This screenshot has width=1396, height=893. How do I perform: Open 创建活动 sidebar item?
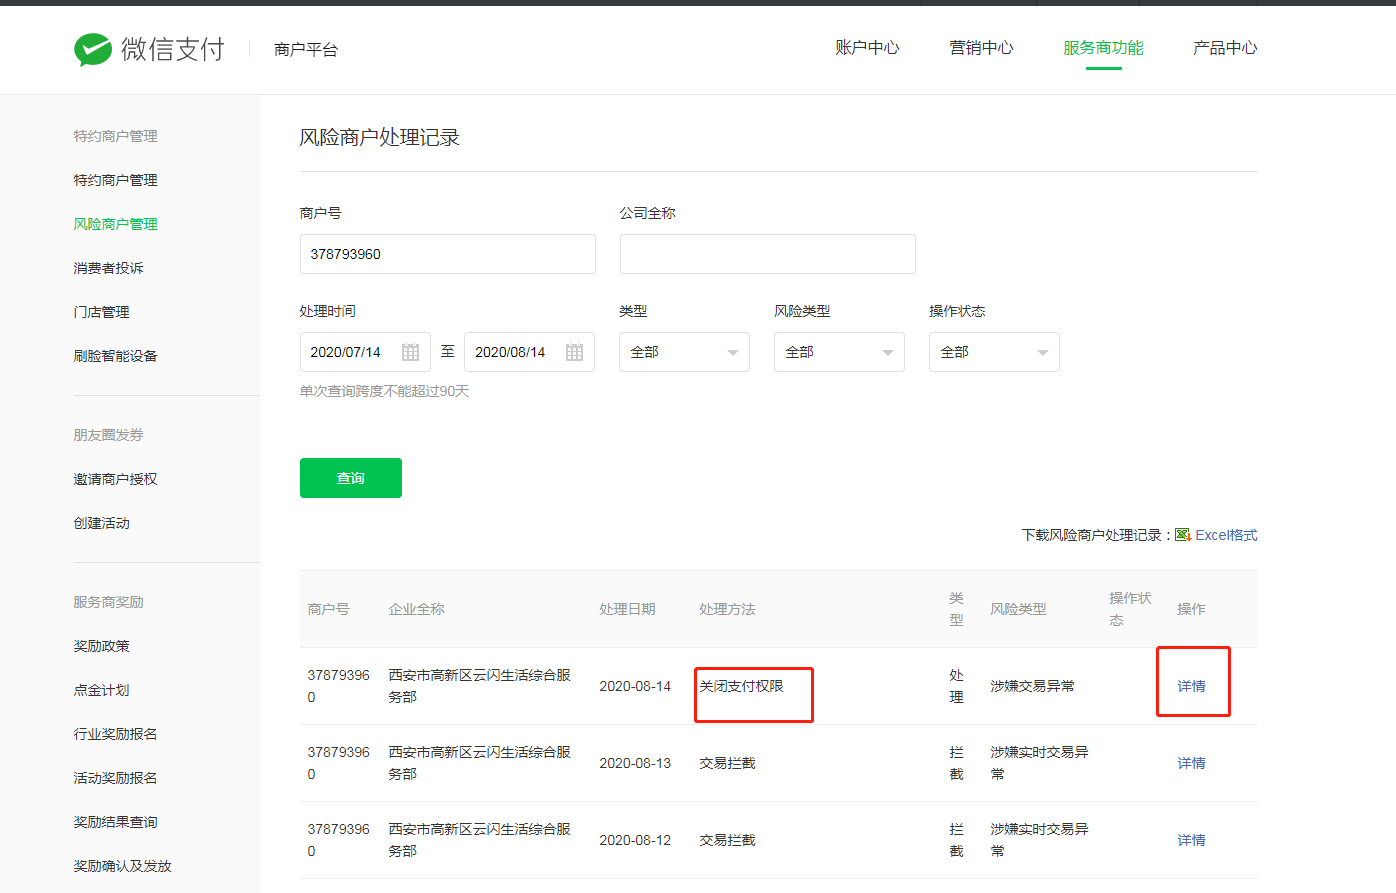pos(101,523)
